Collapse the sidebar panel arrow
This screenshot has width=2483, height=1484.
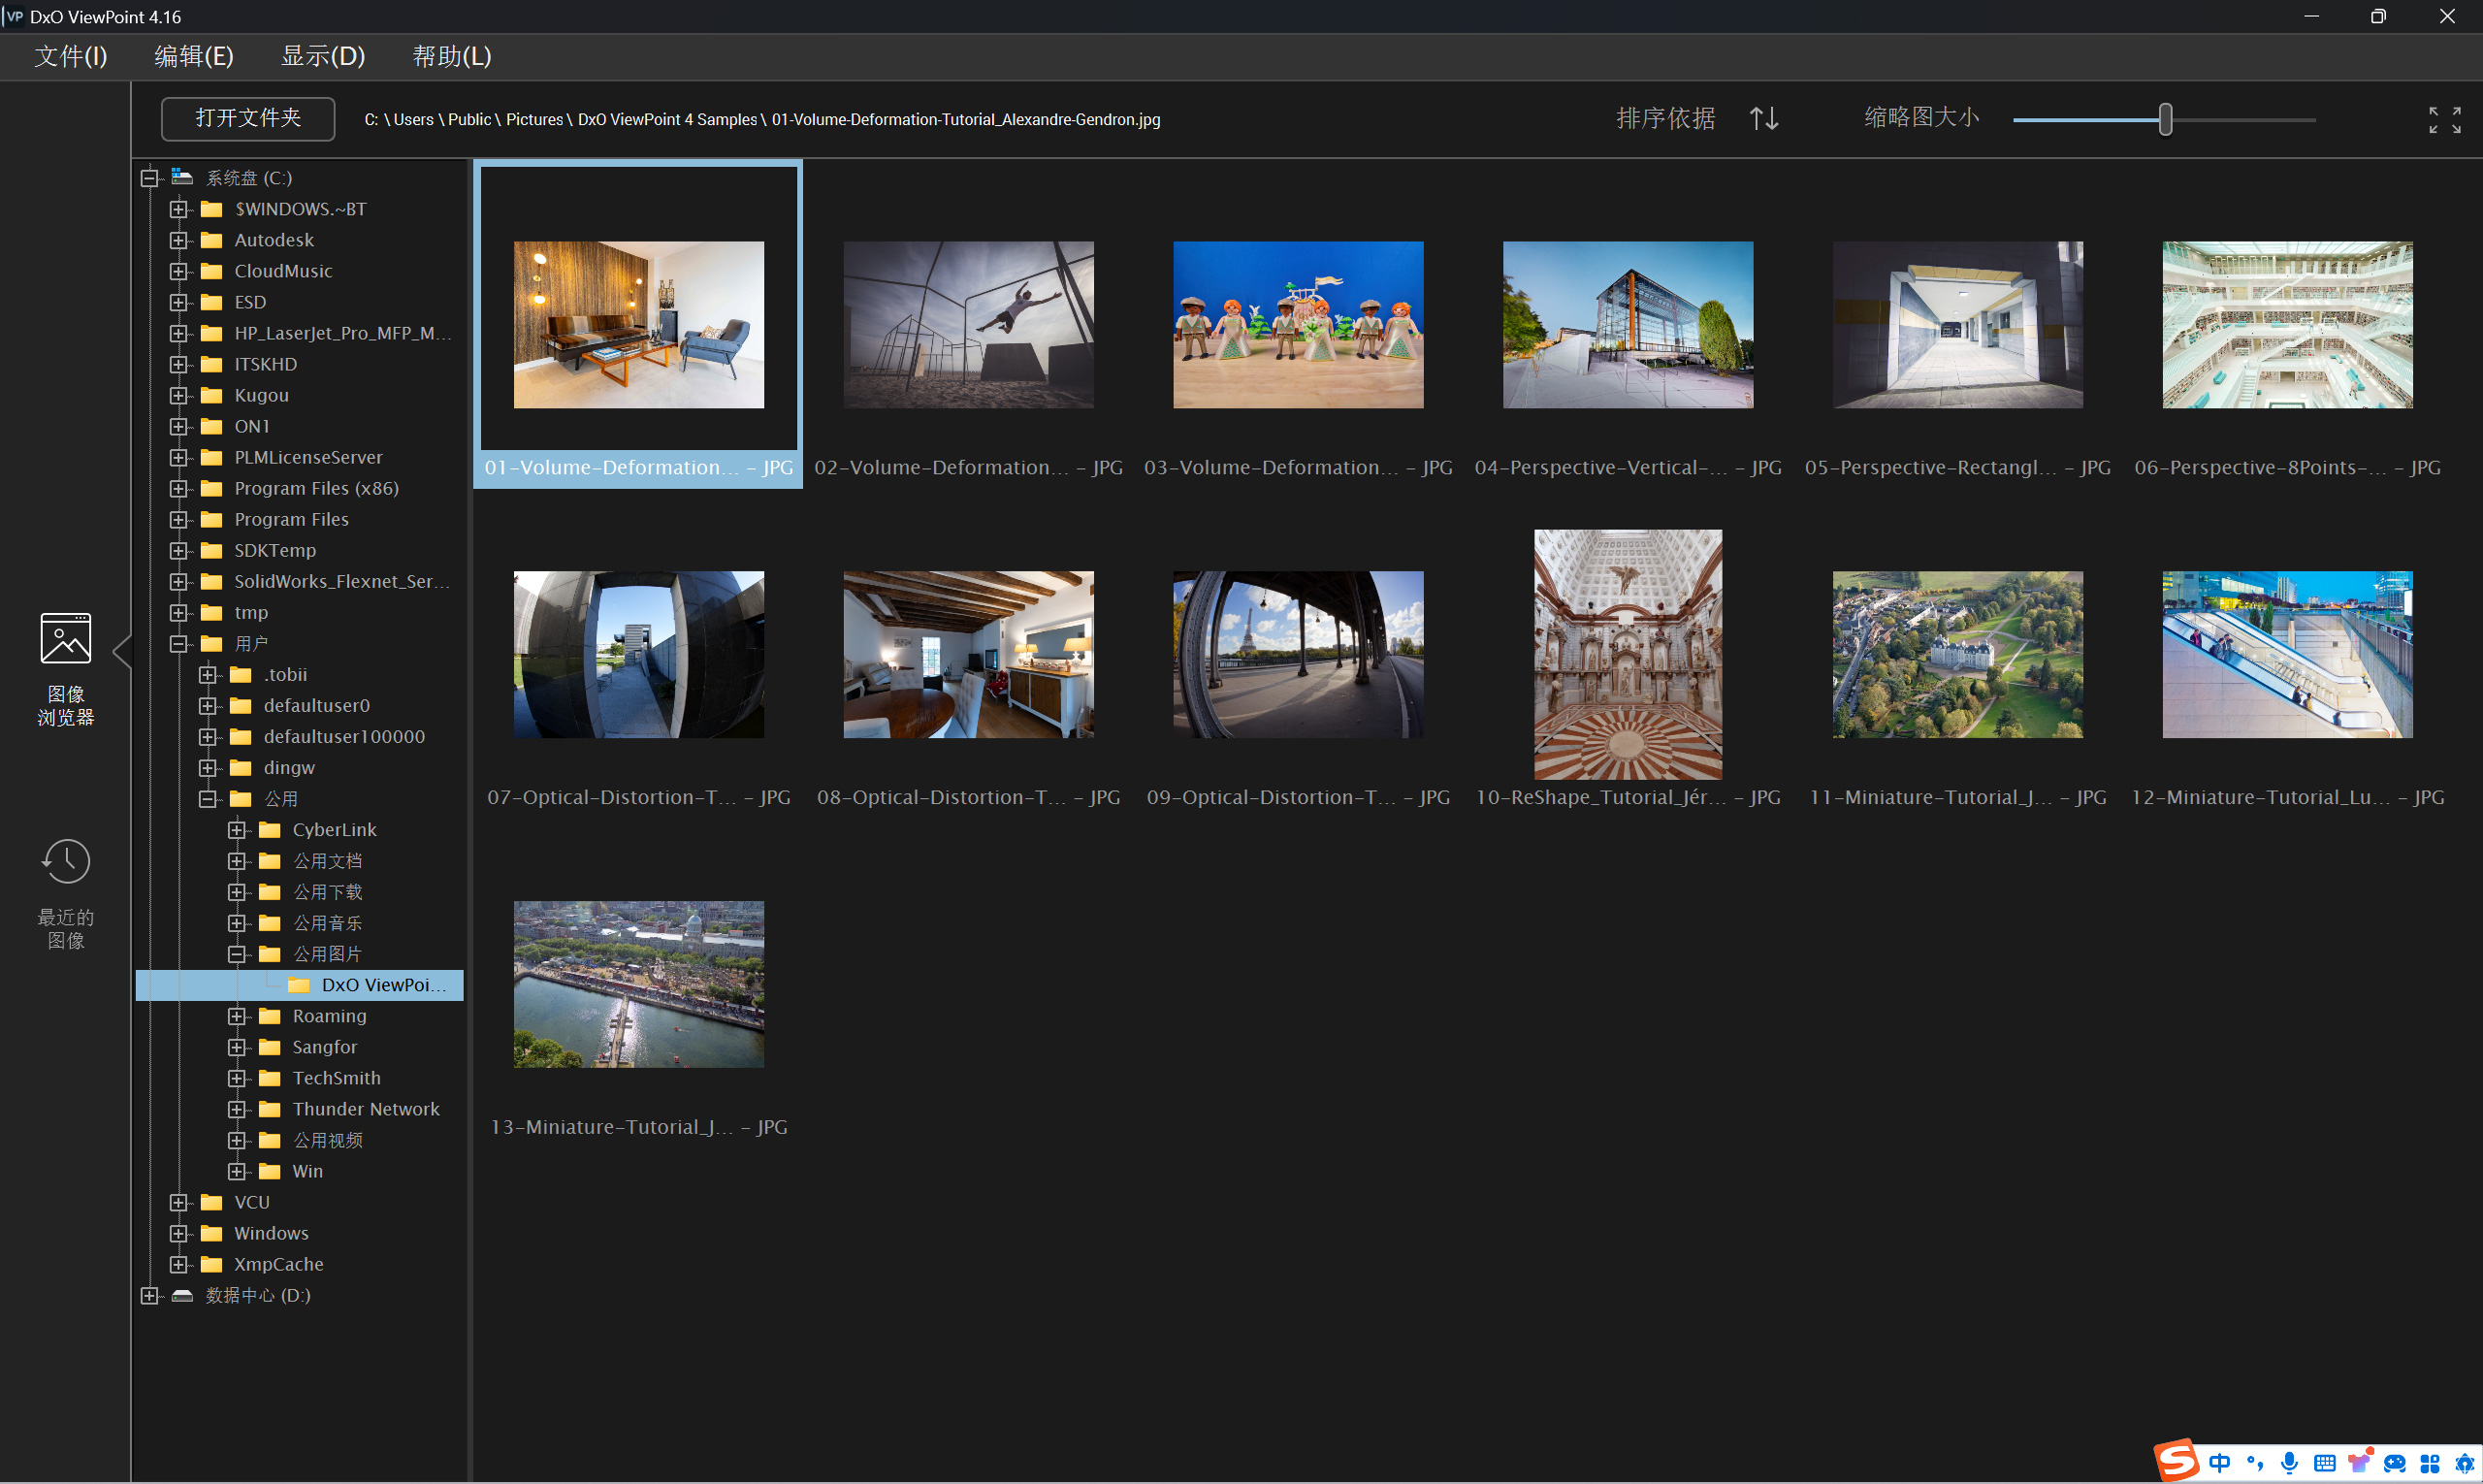(x=122, y=652)
